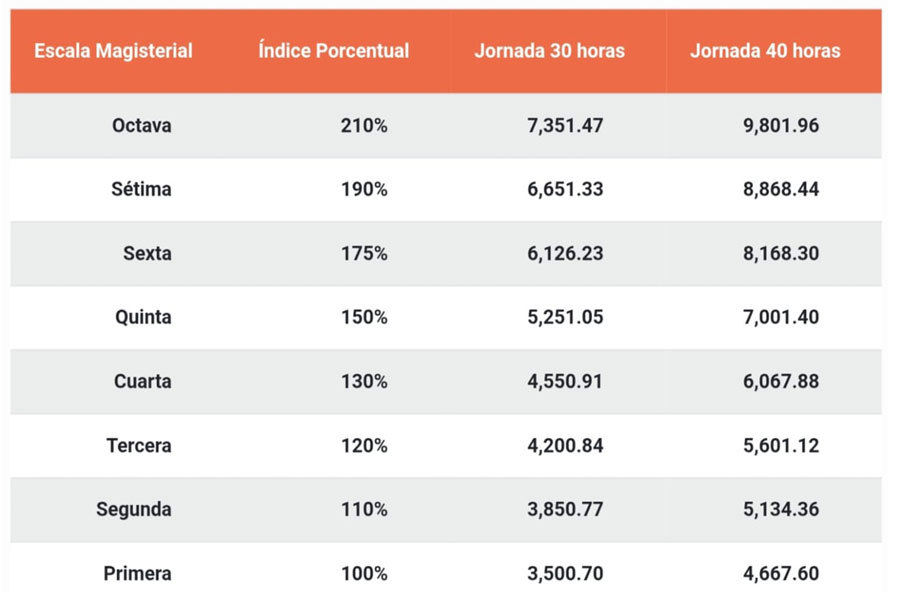Click the Octava row label
The height and width of the screenshot is (600, 900).
coord(142,125)
